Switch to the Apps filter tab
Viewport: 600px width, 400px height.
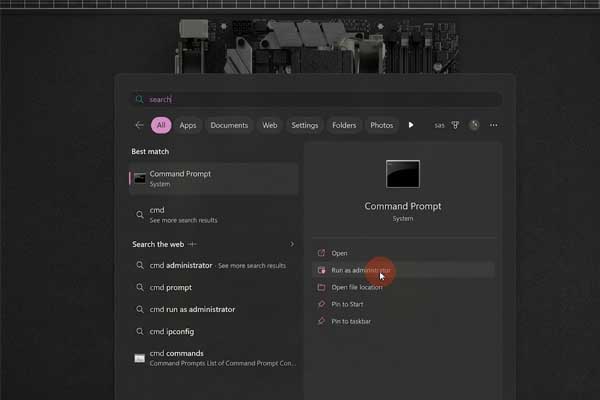(188, 125)
